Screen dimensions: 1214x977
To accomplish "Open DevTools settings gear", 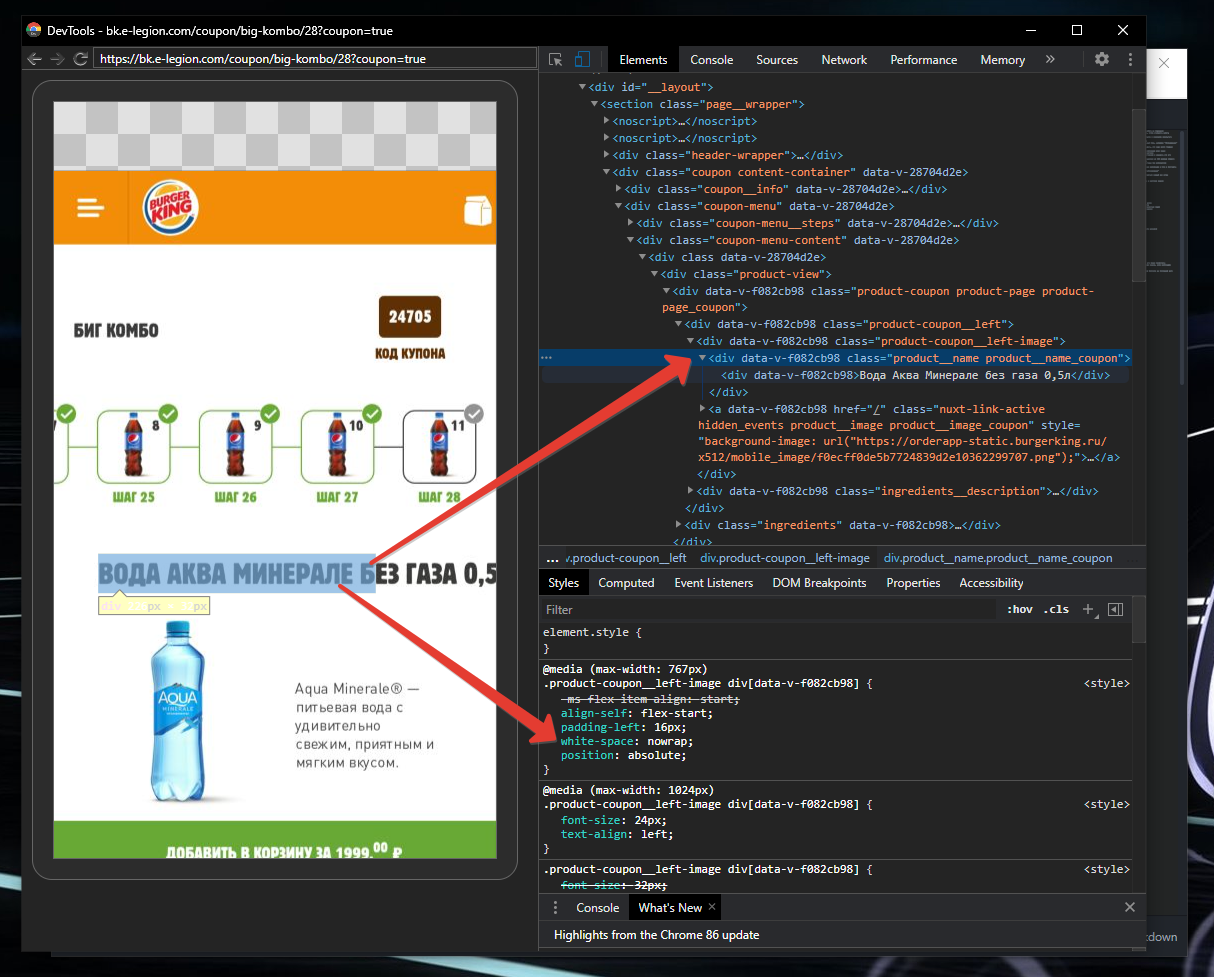I will (x=1101, y=60).
